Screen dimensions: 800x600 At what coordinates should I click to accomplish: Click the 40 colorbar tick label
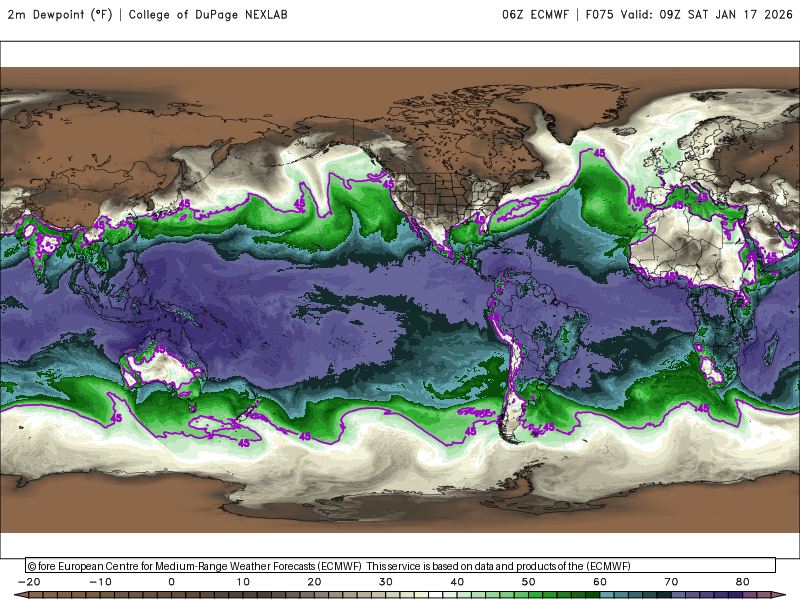pyautogui.click(x=457, y=582)
